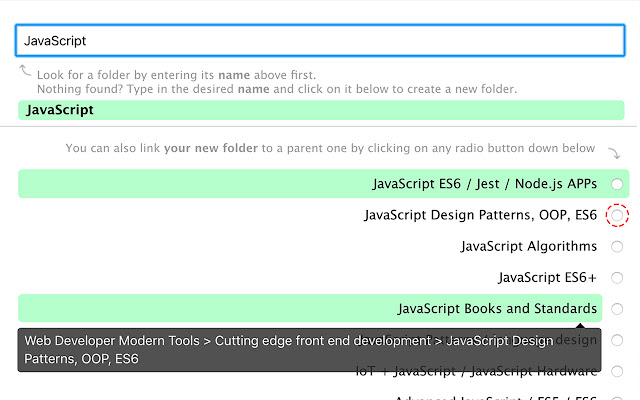The width and height of the screenshot is (640, 400).
Task: Select the green JavaScript new-folder suggestion
Action: point(321,110)
